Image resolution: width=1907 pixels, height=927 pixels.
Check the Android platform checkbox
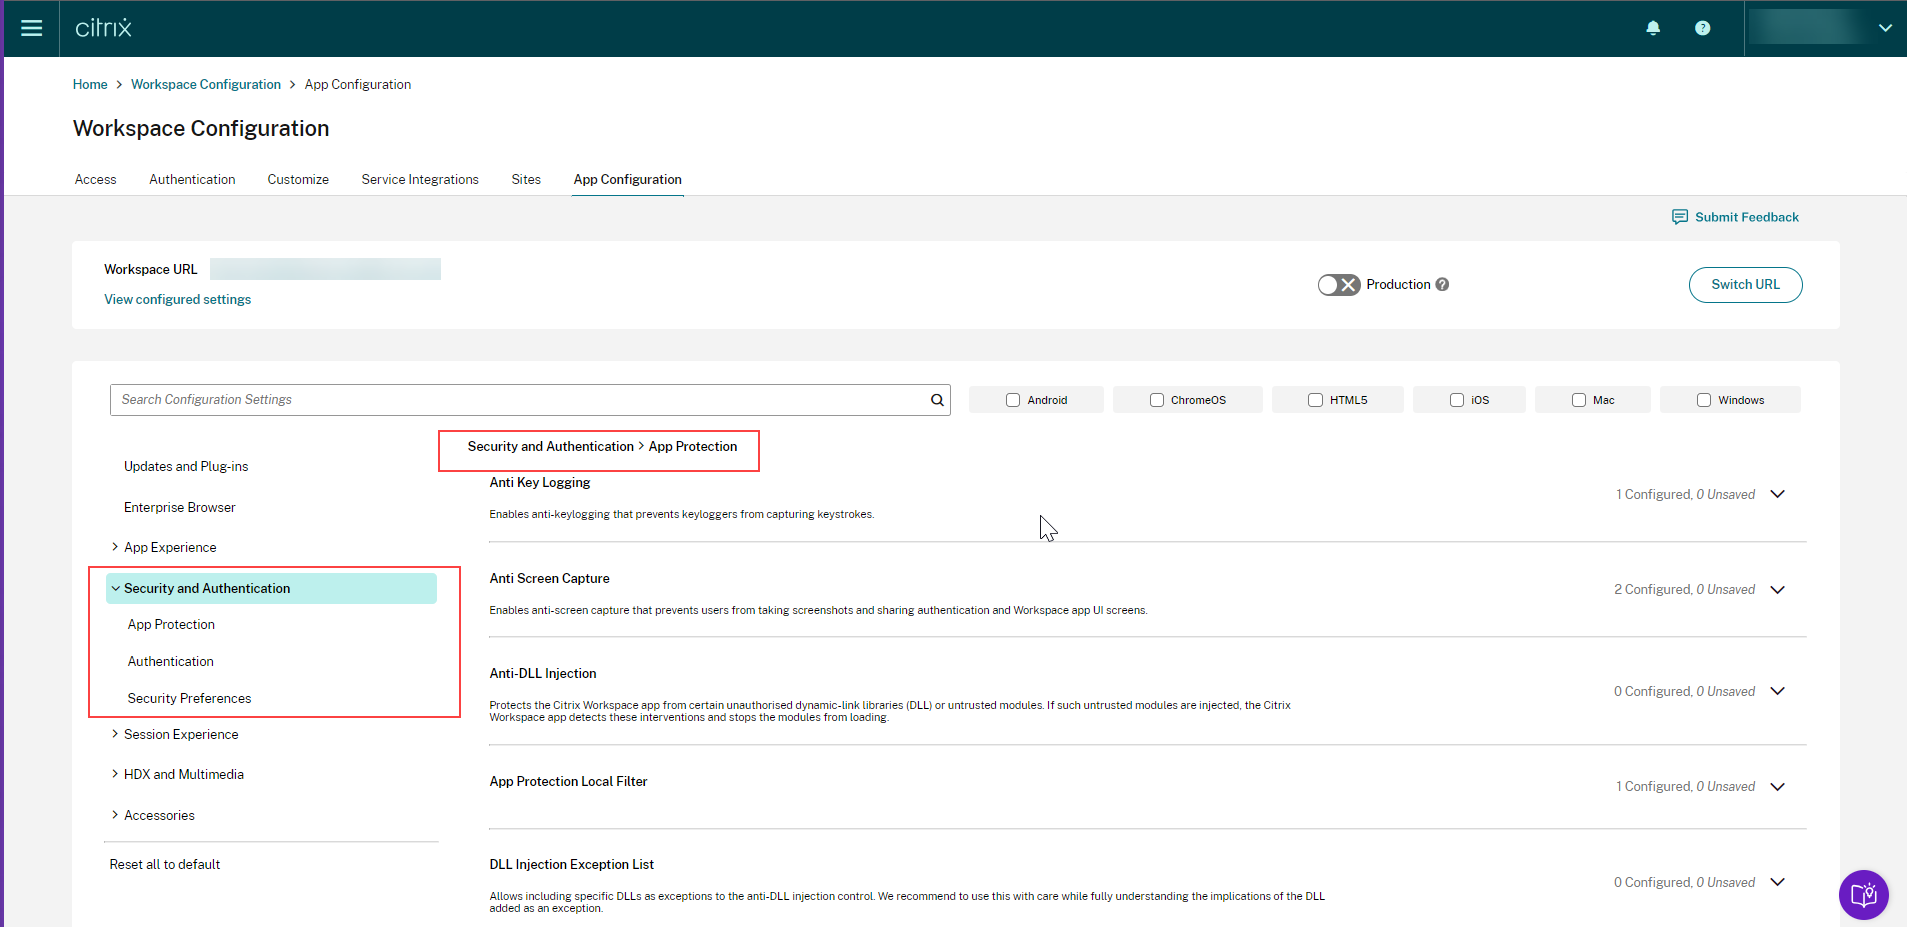(1013, 400)
